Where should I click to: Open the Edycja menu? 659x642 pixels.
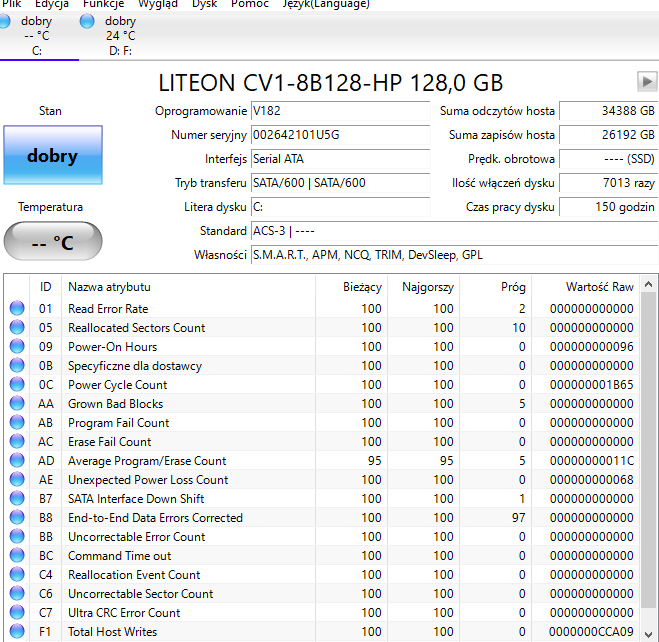click(x=52, y=4)
